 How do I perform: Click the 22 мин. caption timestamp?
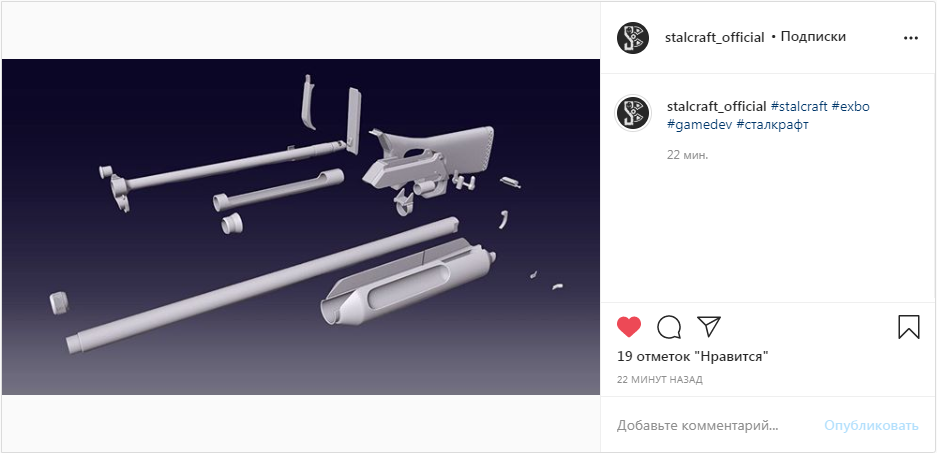point(687,155)
